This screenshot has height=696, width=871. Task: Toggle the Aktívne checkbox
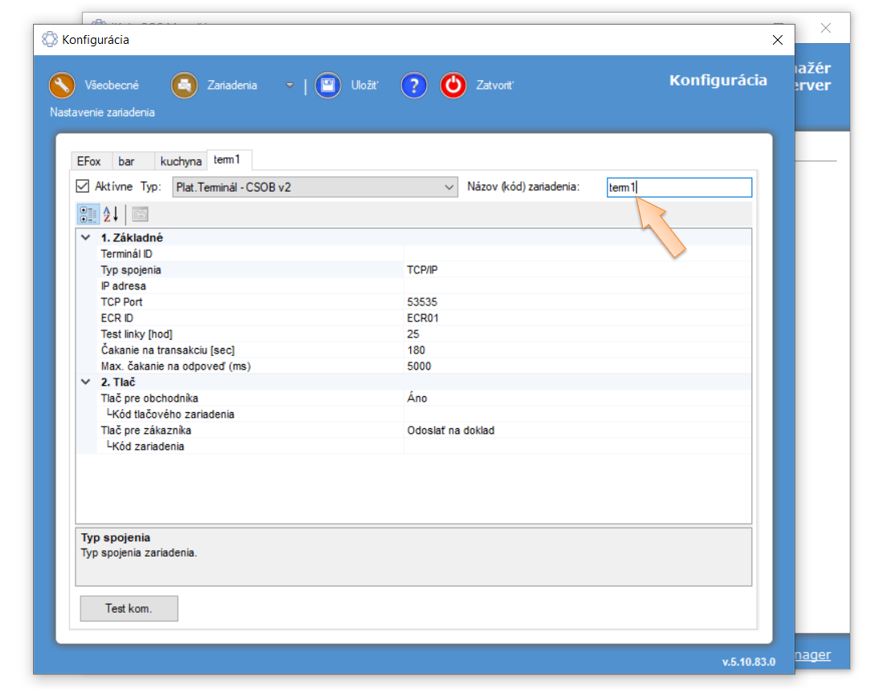(83, 187)
